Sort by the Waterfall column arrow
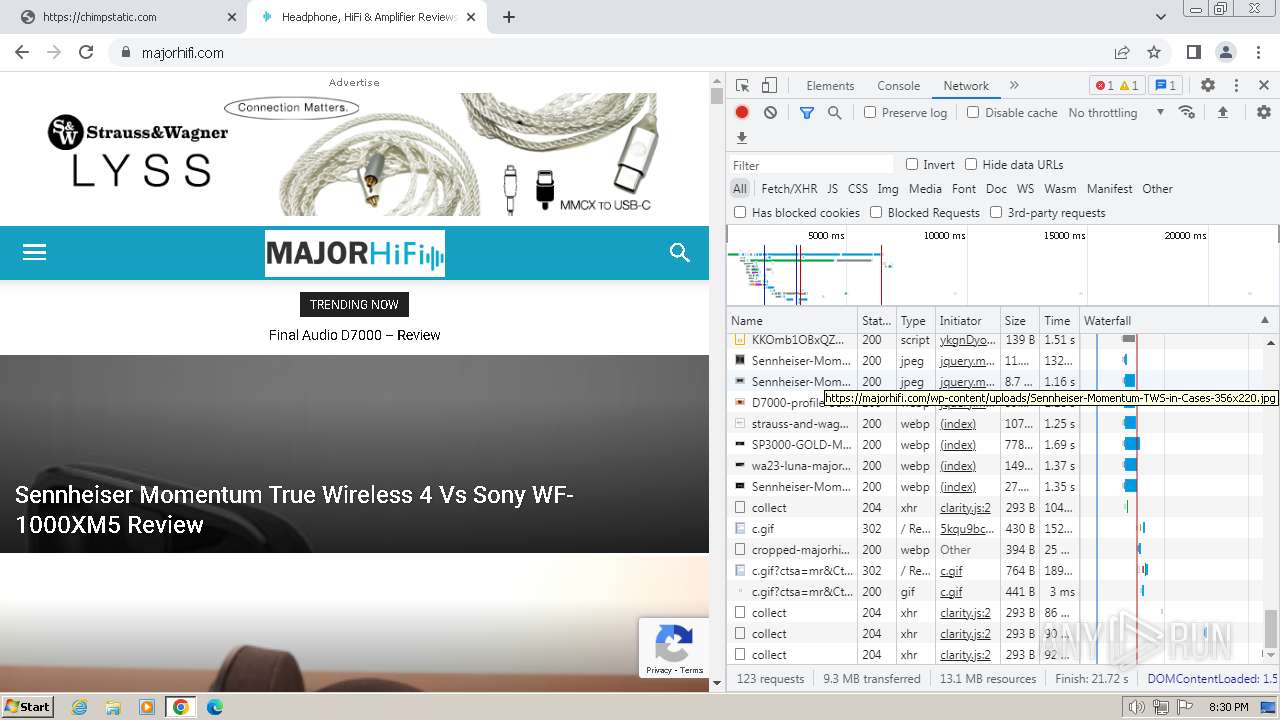The width and height of the screenshot is (1280, 720). point(1264,321)
